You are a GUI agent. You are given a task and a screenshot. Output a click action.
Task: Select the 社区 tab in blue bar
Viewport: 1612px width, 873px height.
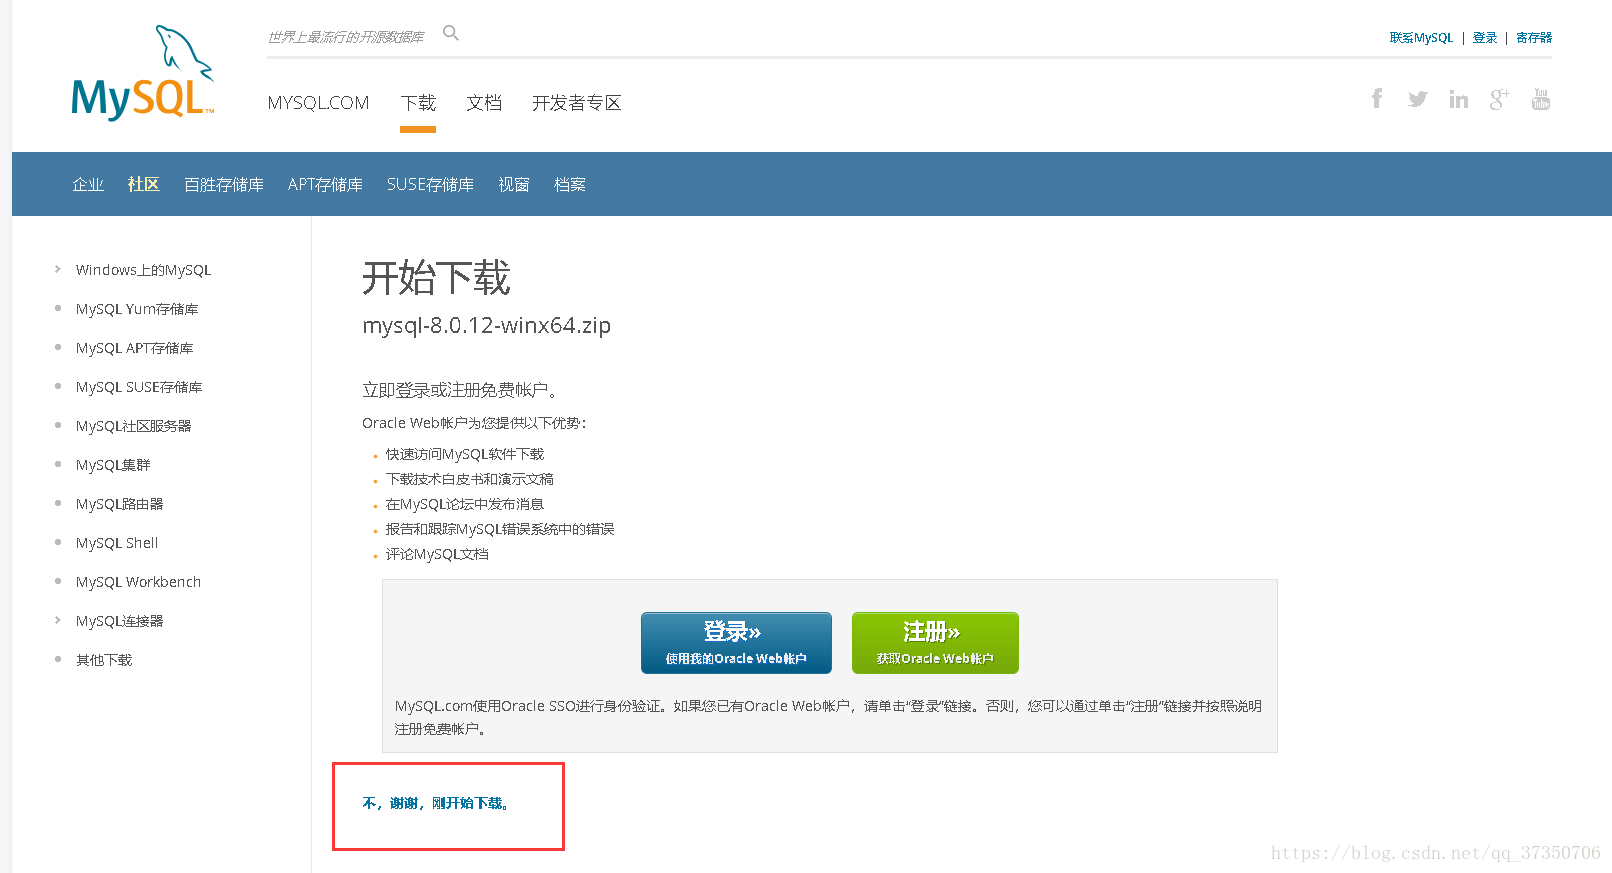(143, 184)
